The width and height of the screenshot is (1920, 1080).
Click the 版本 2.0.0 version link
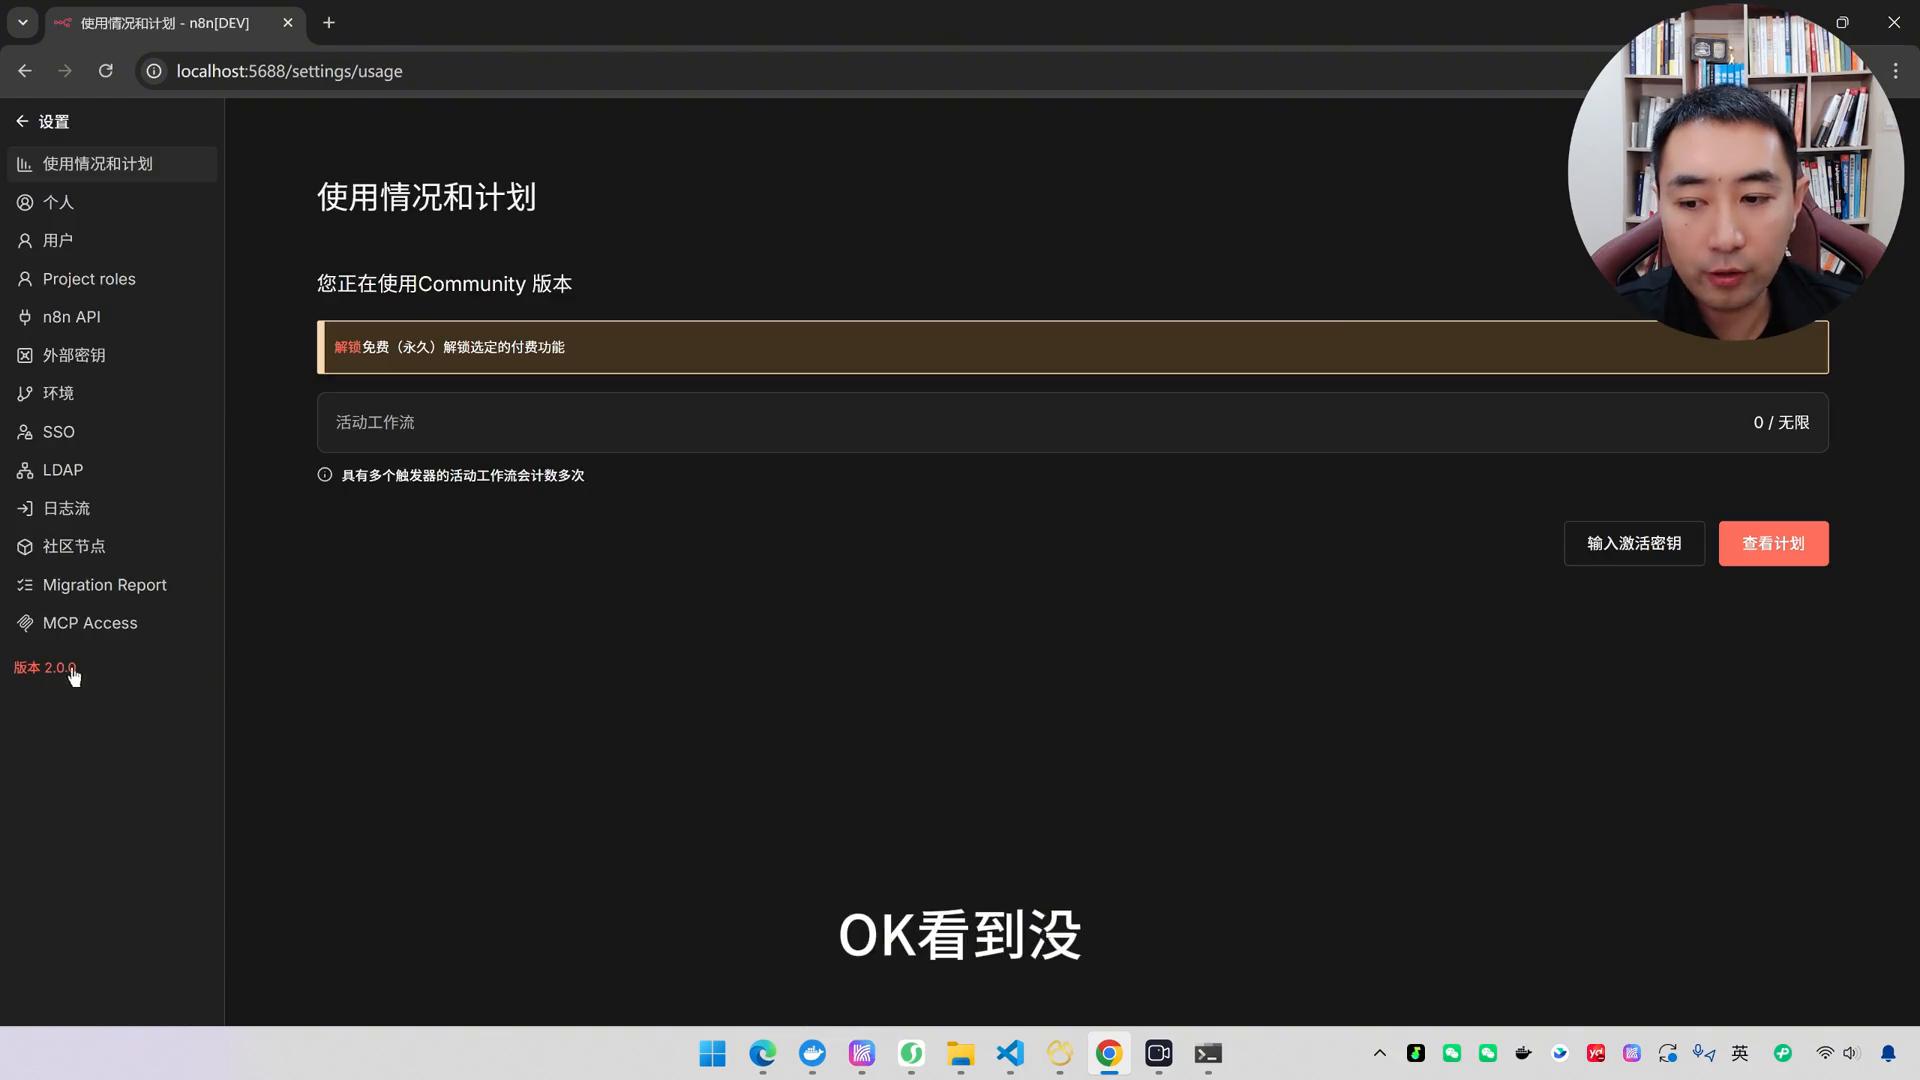pyautogui.click(x=44, y=668)
